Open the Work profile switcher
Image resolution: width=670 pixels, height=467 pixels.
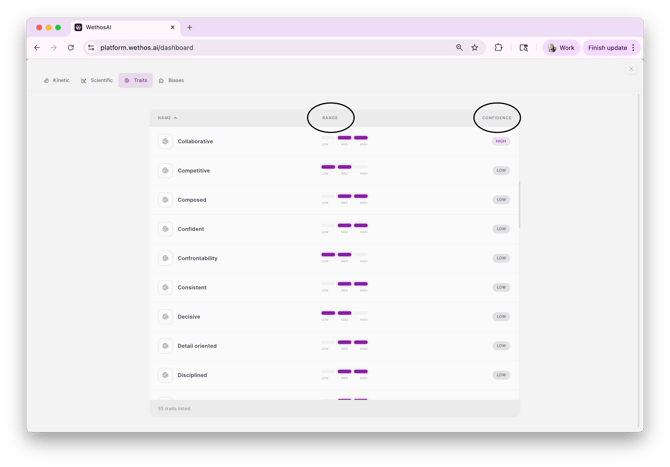pos(561,48)
